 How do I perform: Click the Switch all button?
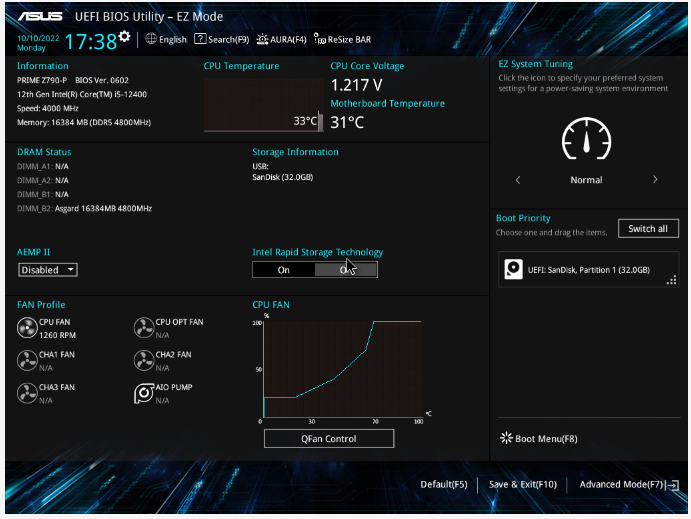(648, 229)
